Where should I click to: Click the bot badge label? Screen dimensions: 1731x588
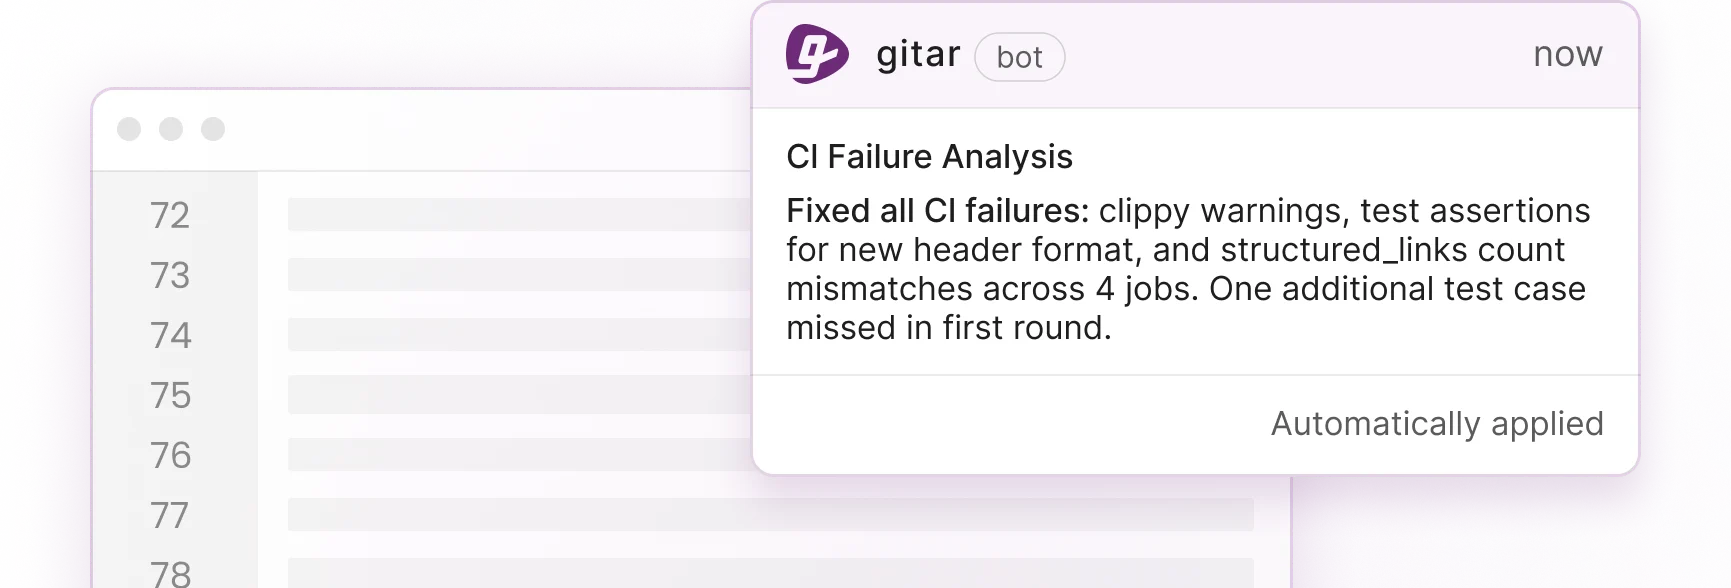tap(1019, 57)
